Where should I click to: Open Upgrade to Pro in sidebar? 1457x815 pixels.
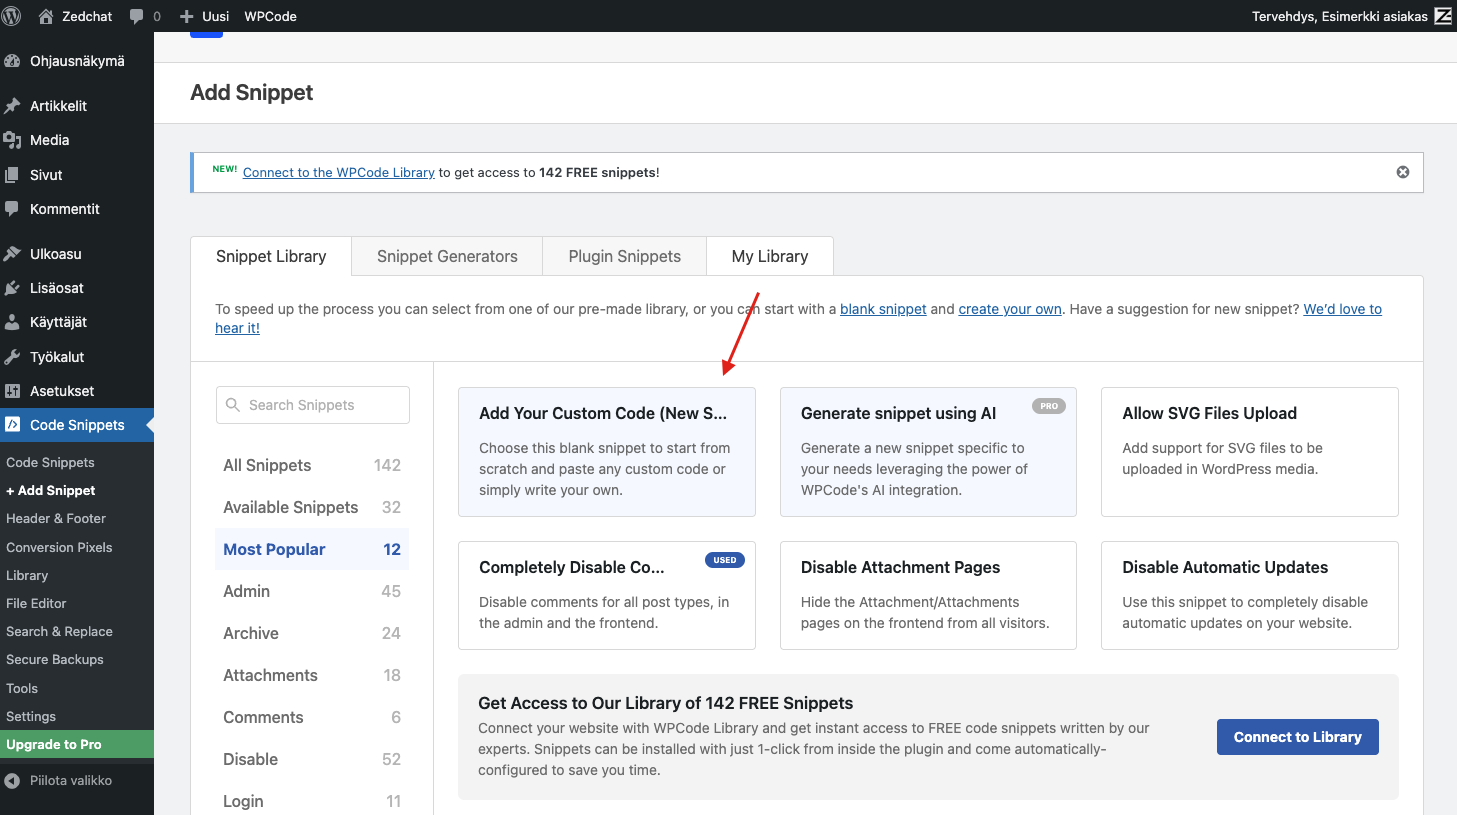(54, 744)
